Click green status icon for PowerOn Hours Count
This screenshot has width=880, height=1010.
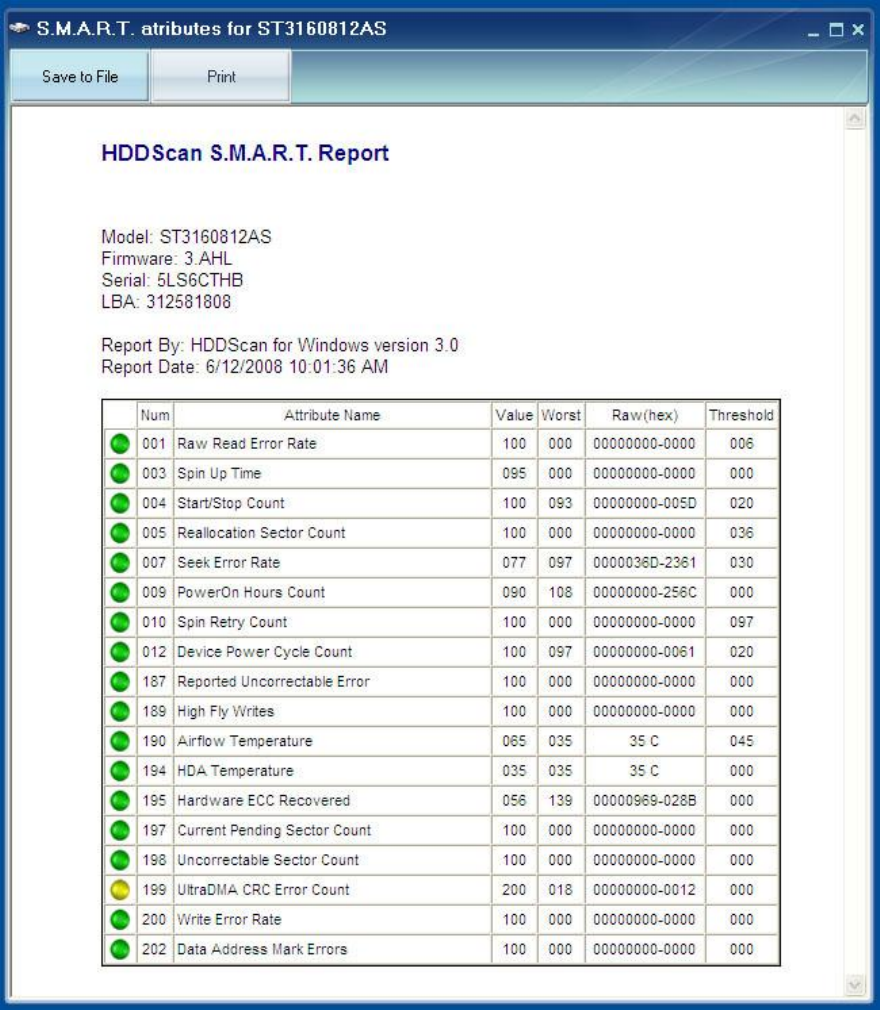tap(120, 592)
